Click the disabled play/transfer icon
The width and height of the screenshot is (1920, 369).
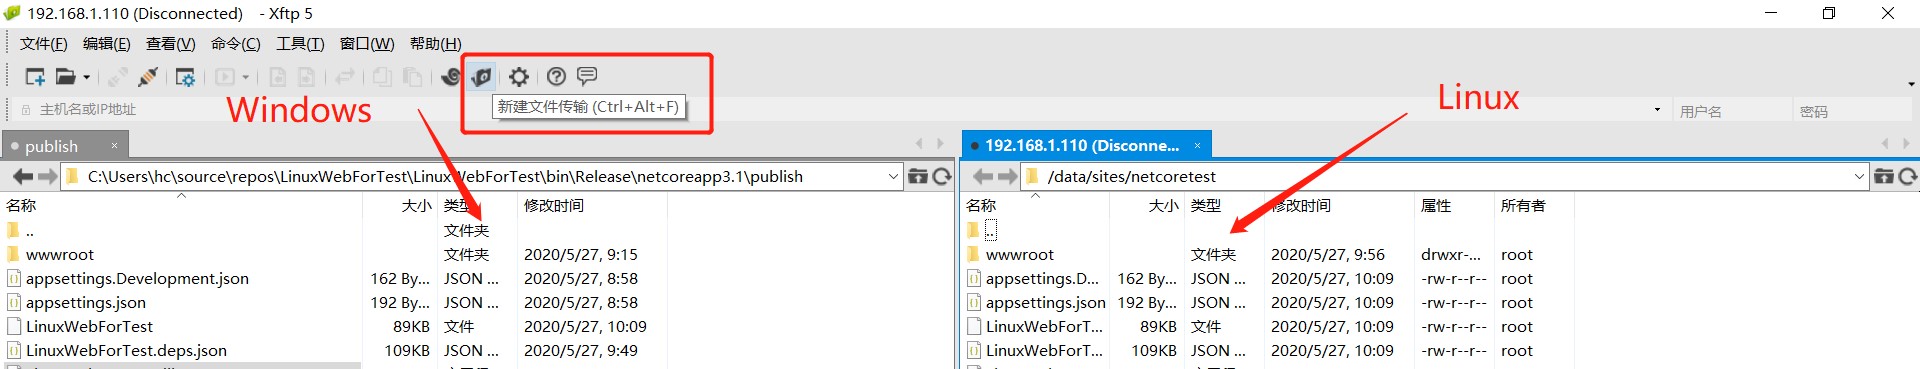(225, 77)
